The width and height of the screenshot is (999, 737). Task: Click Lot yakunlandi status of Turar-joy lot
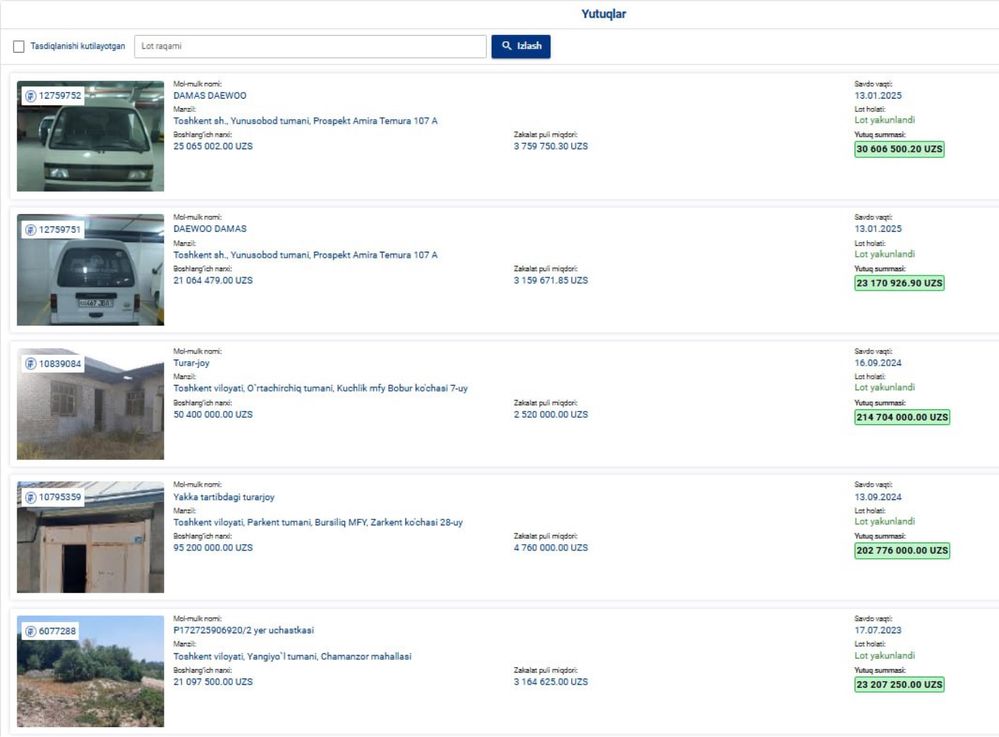(x=884, y=387)
